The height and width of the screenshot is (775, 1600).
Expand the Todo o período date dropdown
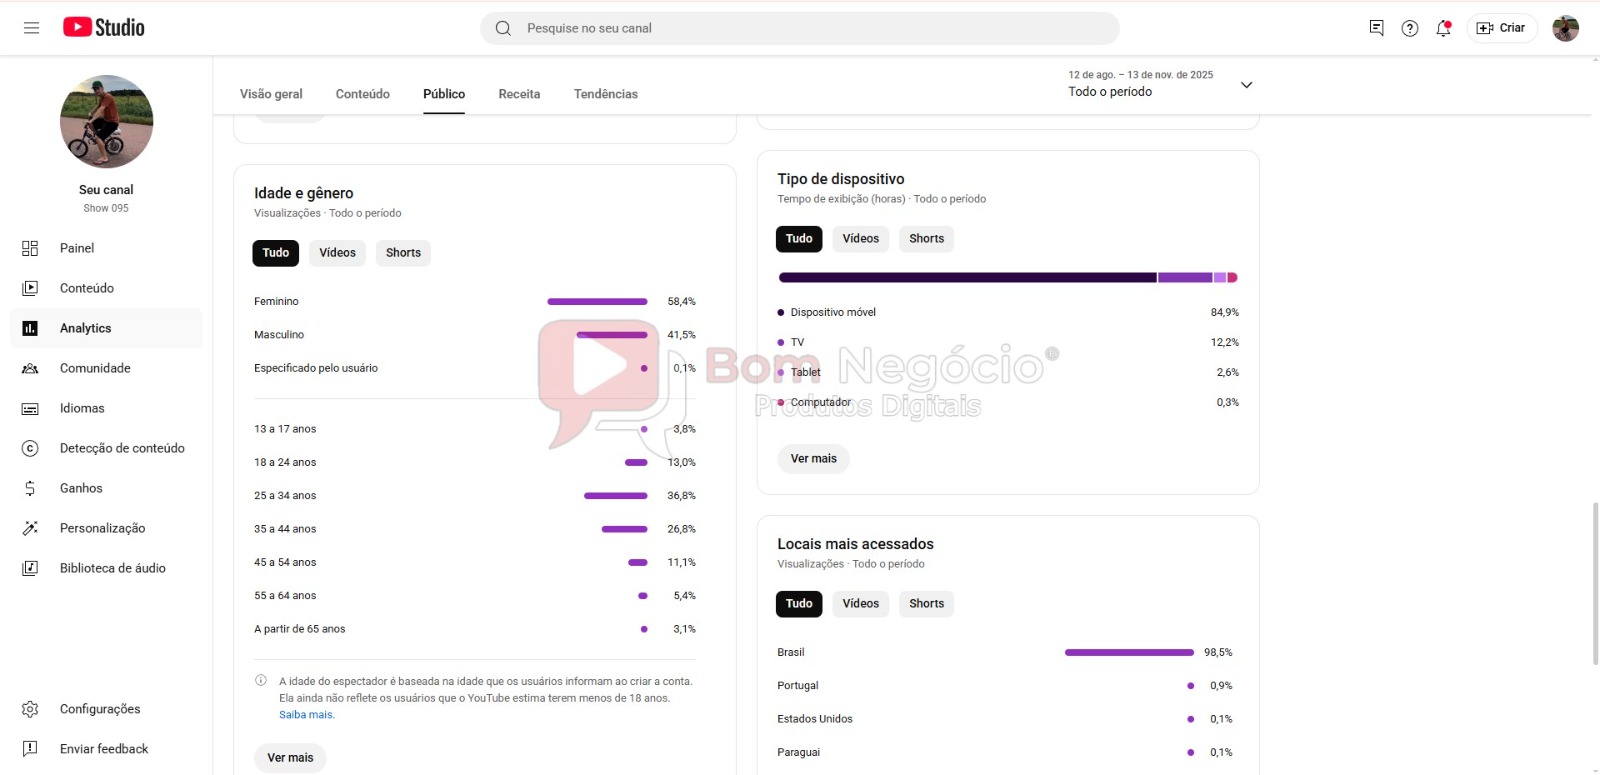click(x=1246, y=85)
